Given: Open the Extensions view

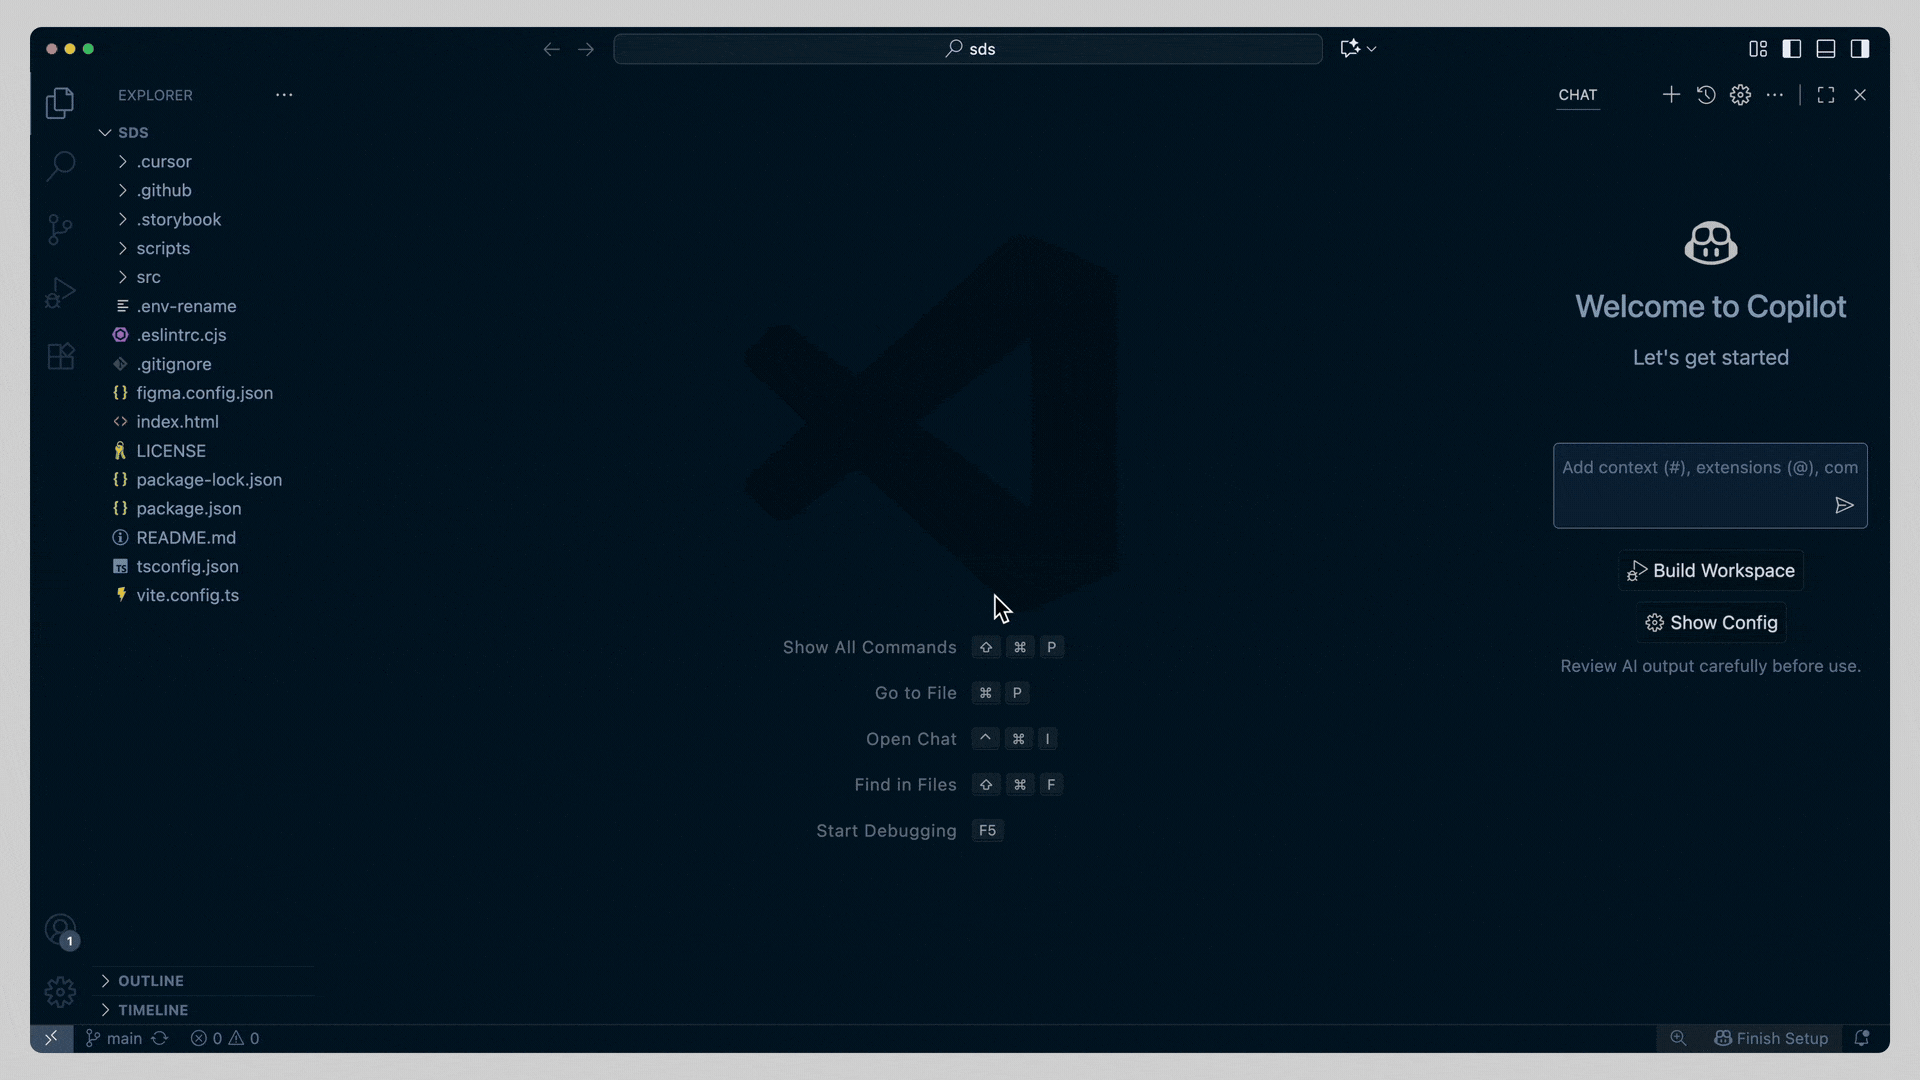Looking at the screenshot, I should click(60, 356).
